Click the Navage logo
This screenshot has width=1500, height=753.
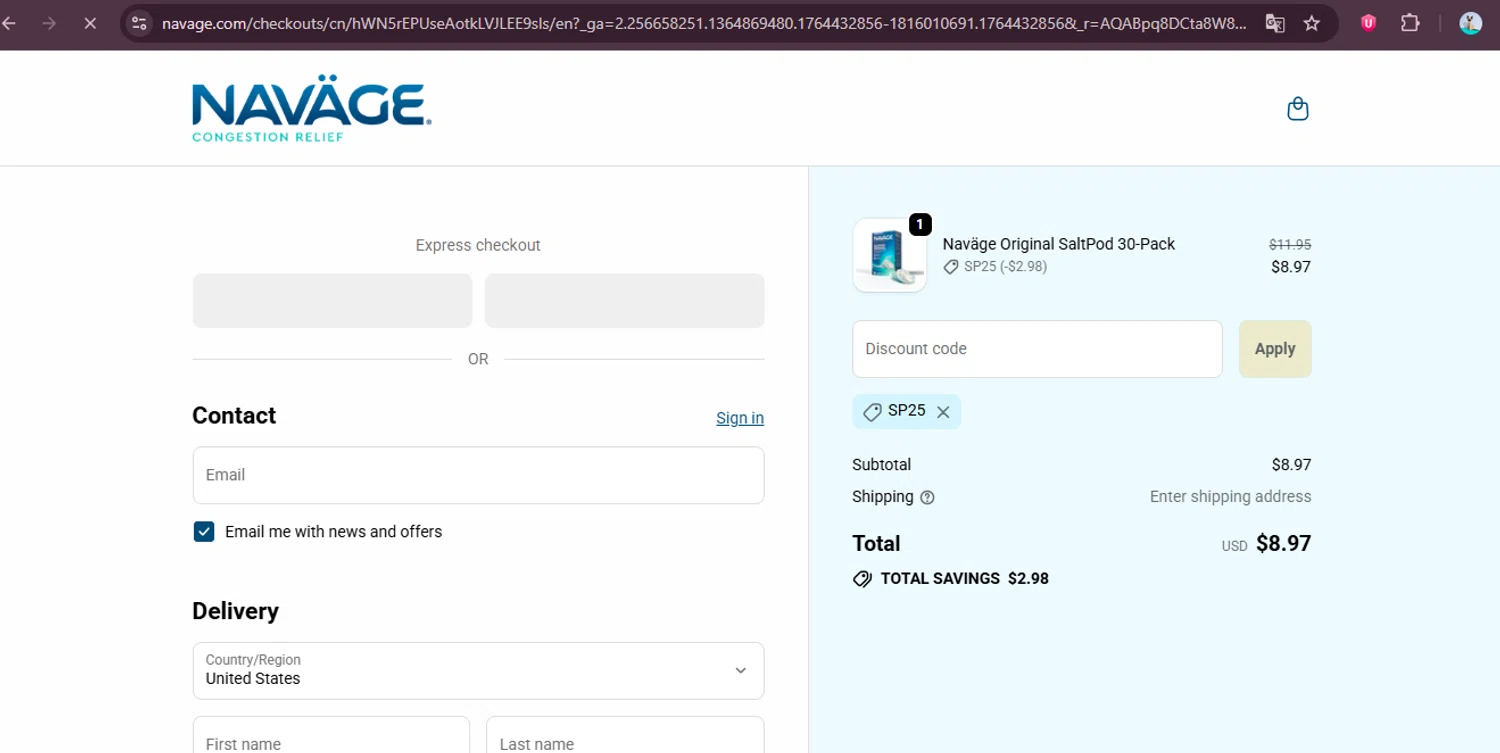tap(312, 108)
